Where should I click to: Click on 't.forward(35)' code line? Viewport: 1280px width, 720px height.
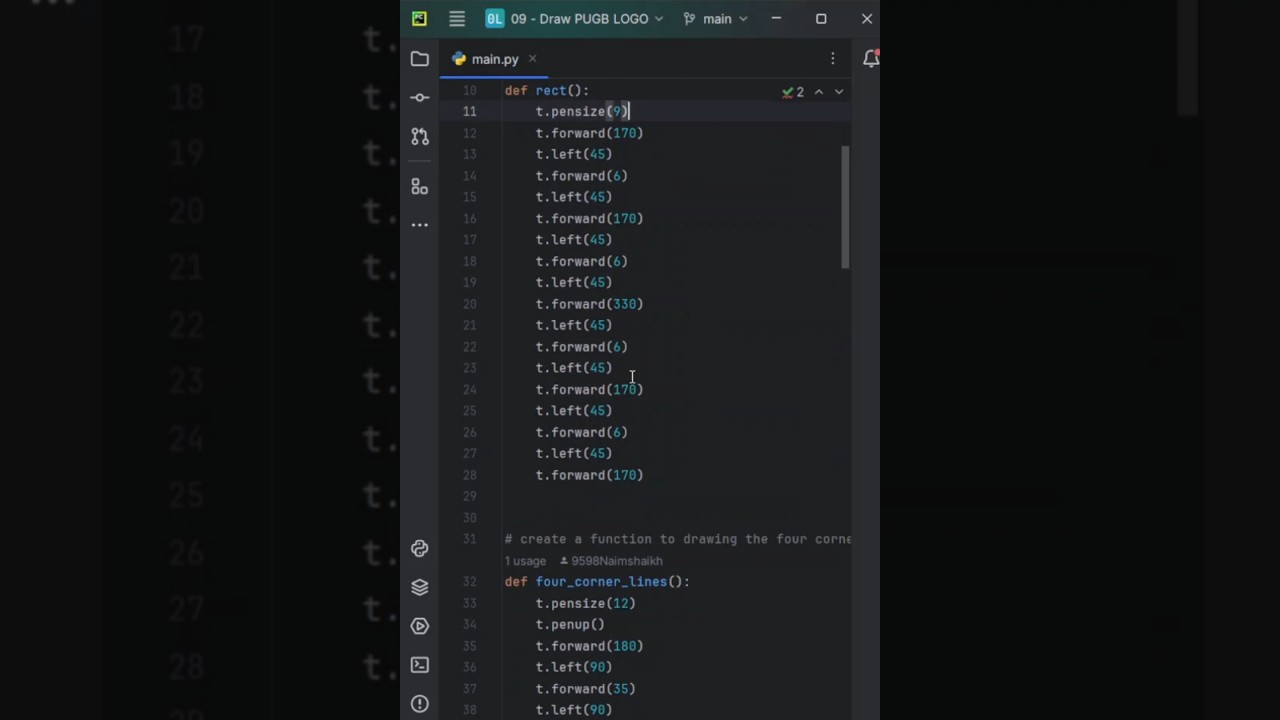point(585,689)
